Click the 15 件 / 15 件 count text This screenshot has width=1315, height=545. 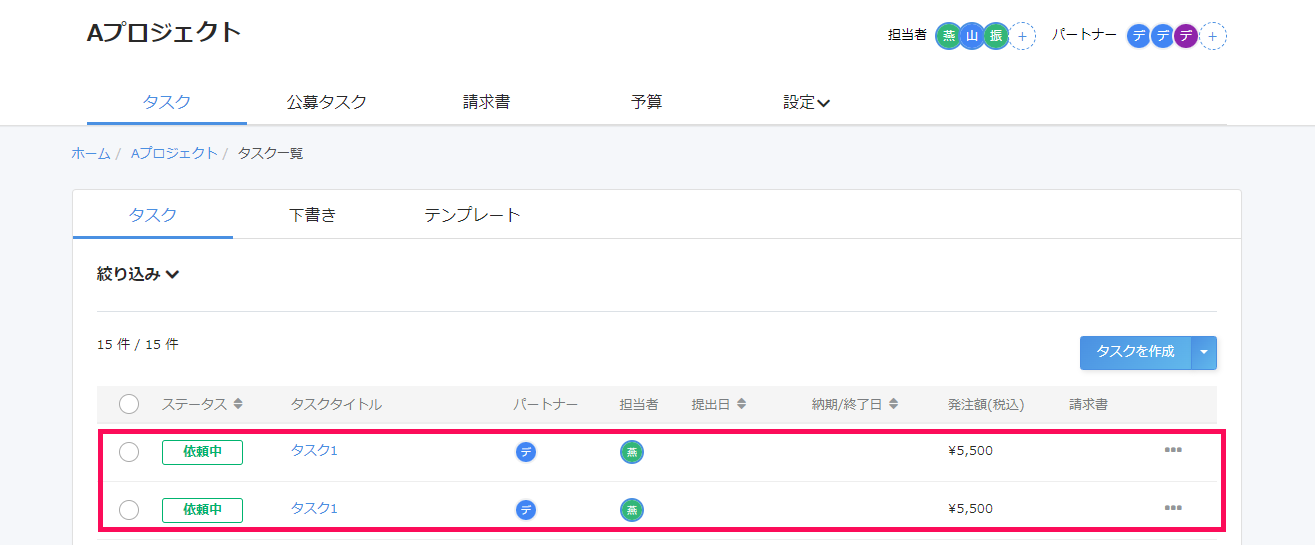pos(138,344)
